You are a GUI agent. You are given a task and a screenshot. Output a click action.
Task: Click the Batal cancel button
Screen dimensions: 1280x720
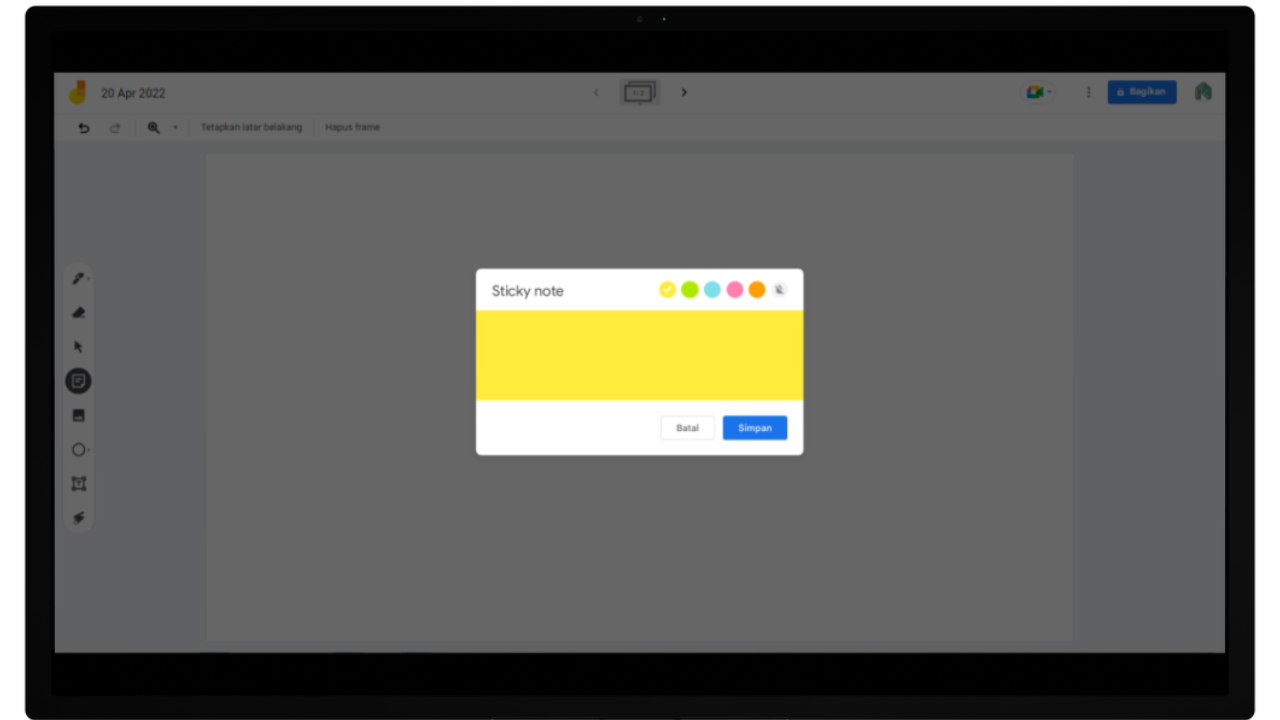tap(688, 428)
